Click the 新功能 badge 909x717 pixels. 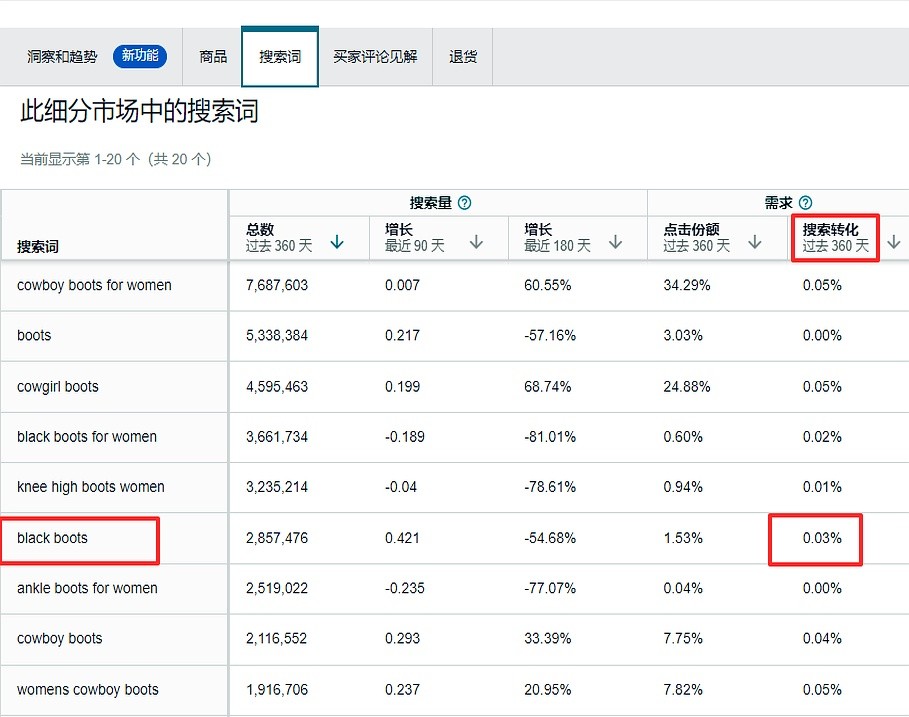(140, 56)
